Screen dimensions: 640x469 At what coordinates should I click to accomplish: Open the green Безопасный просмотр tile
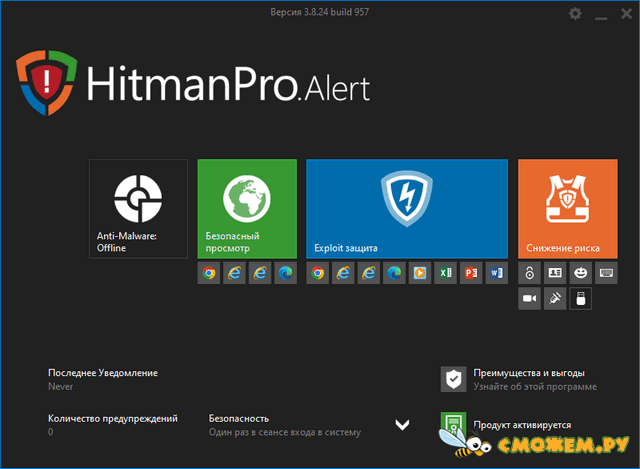[247, 209]
